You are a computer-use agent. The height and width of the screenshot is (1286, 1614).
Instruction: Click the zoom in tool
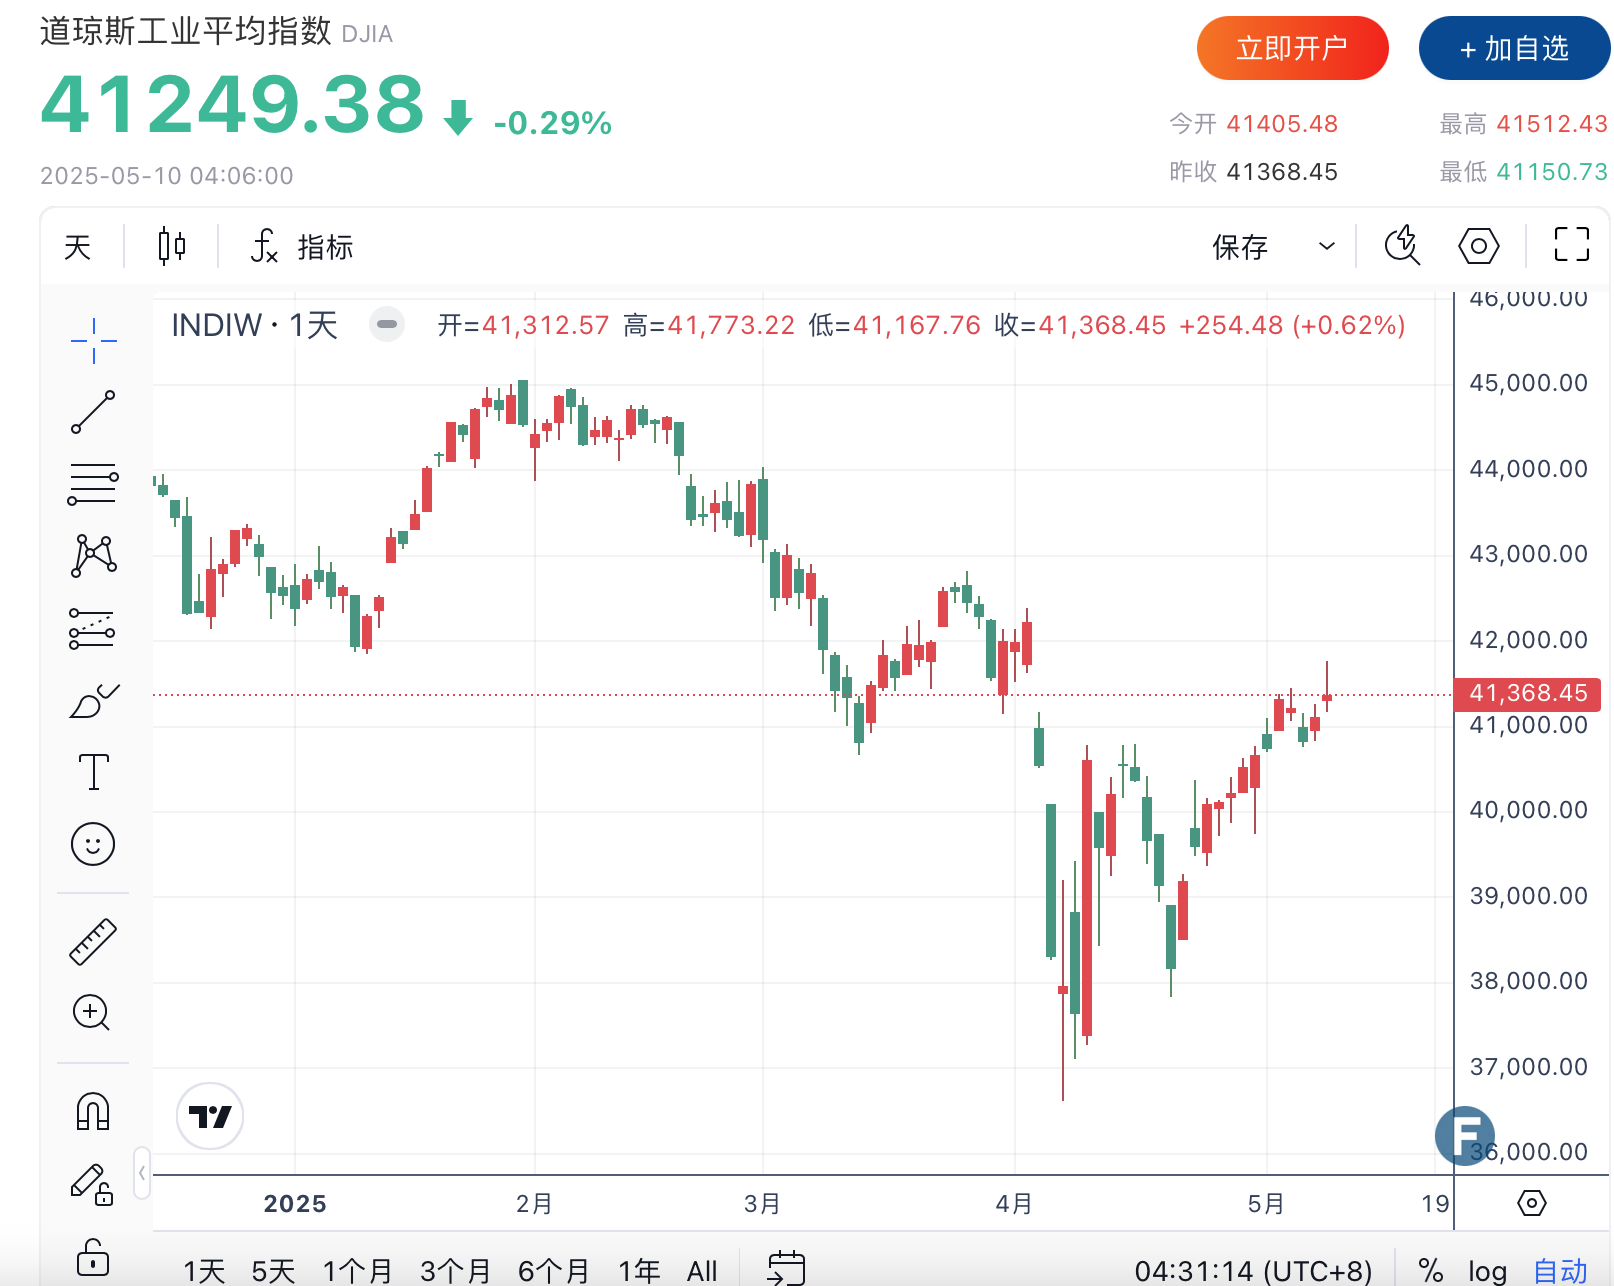point(92,1013)
